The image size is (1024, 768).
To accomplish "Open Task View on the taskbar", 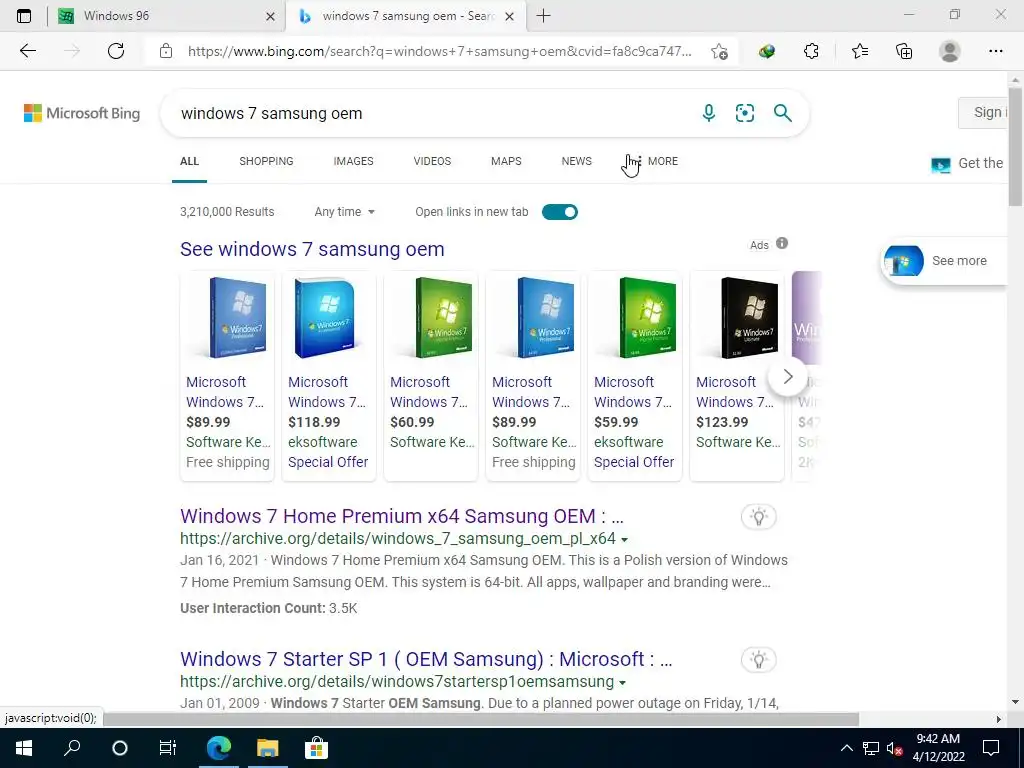I will [168, 748].
